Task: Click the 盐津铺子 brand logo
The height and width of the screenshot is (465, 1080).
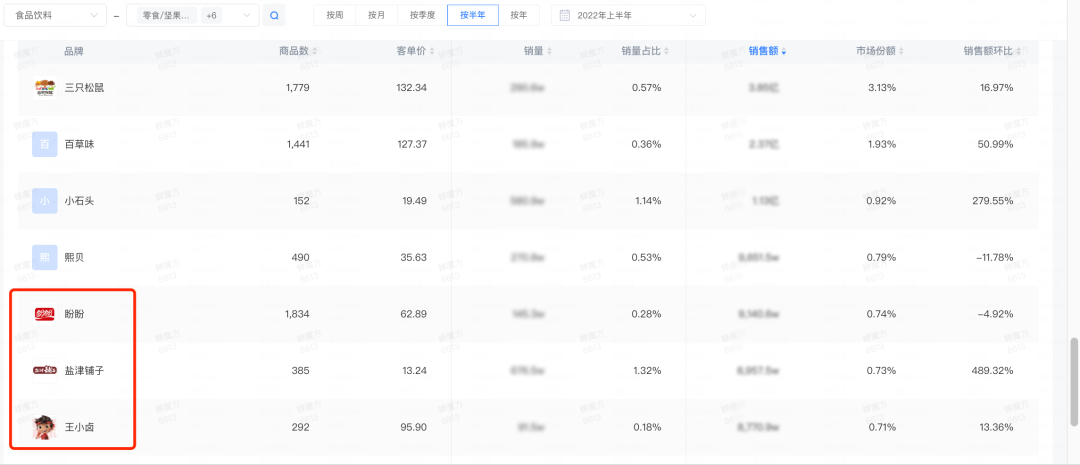Action: 45,371
